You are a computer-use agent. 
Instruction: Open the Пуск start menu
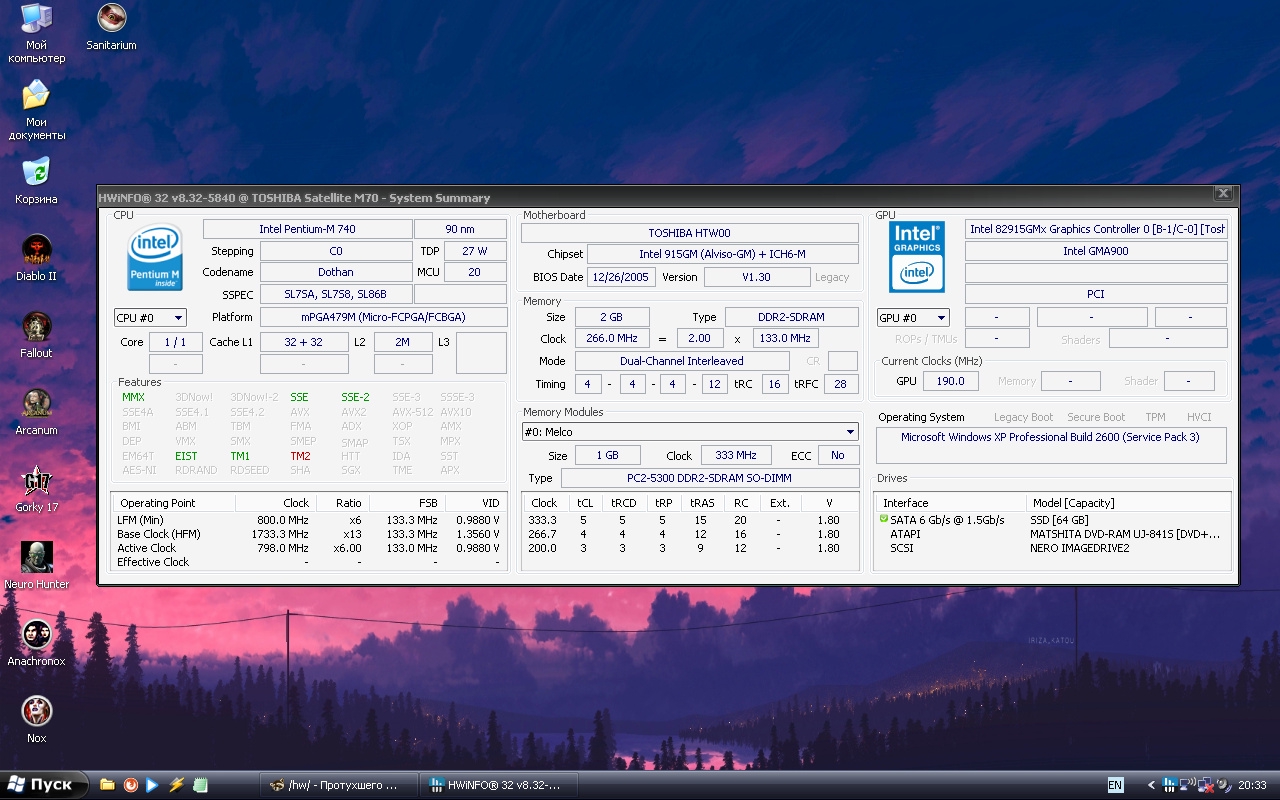(x=42, y=785)
